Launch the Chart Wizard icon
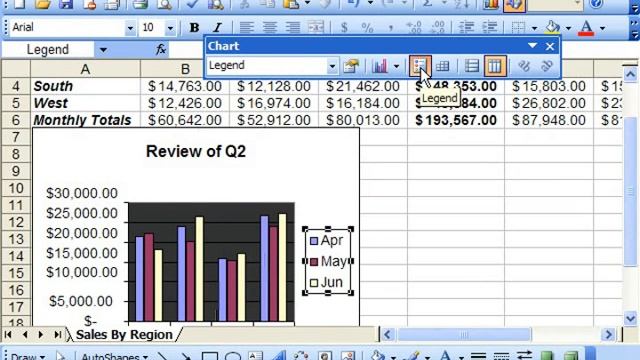The height and width of the screenshot is (360, 640). (x=491, y=4)
